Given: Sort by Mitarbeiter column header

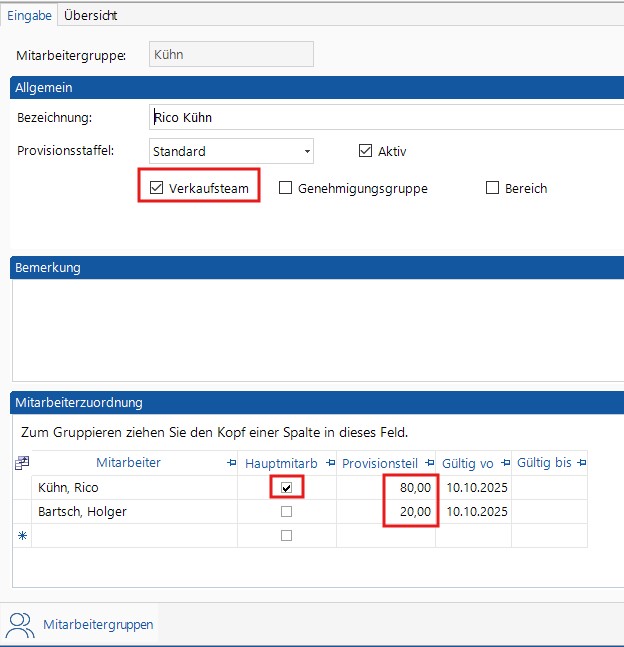Looking at the screenshot, I should pyautogui.click(x=128, y=463).
